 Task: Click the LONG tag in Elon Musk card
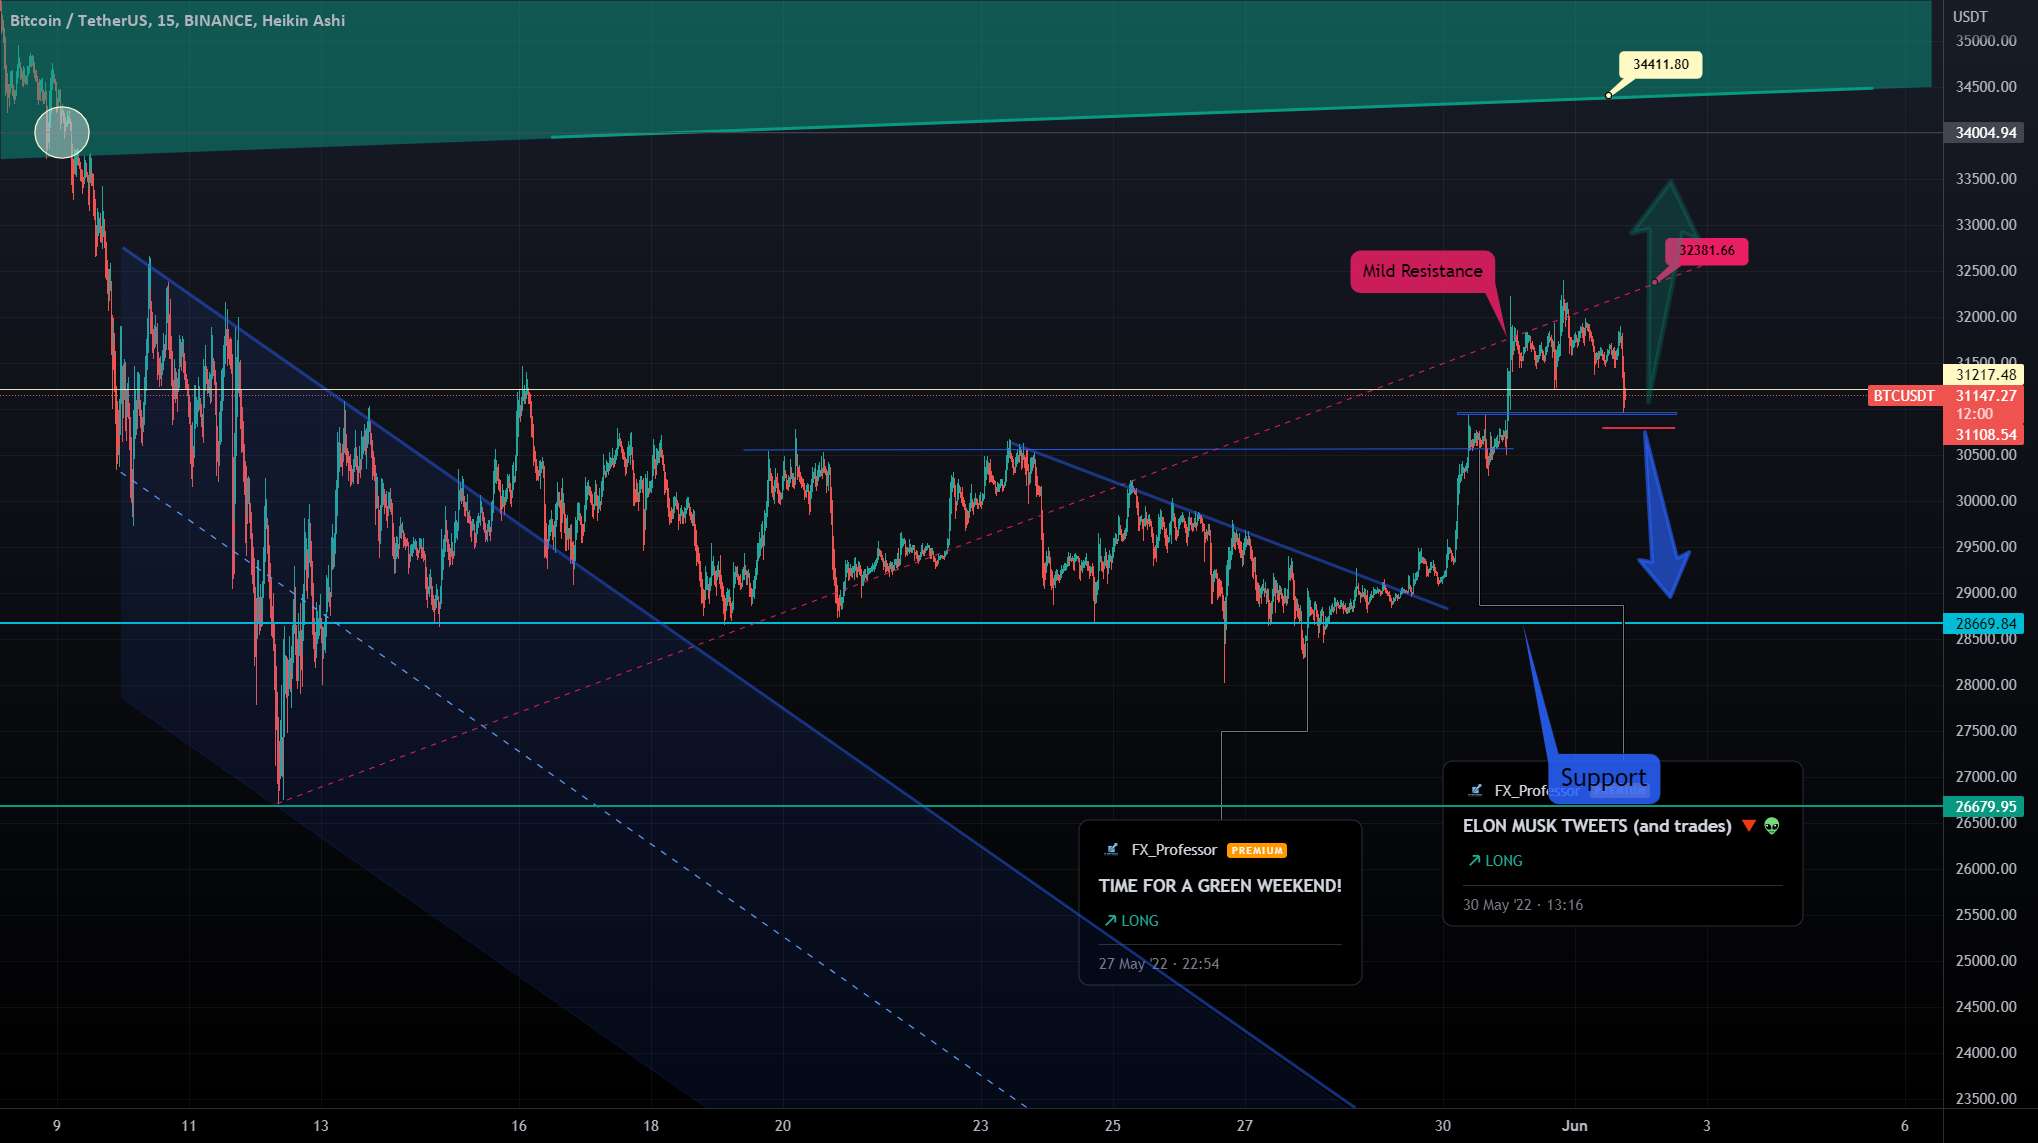click(1495, 861)
